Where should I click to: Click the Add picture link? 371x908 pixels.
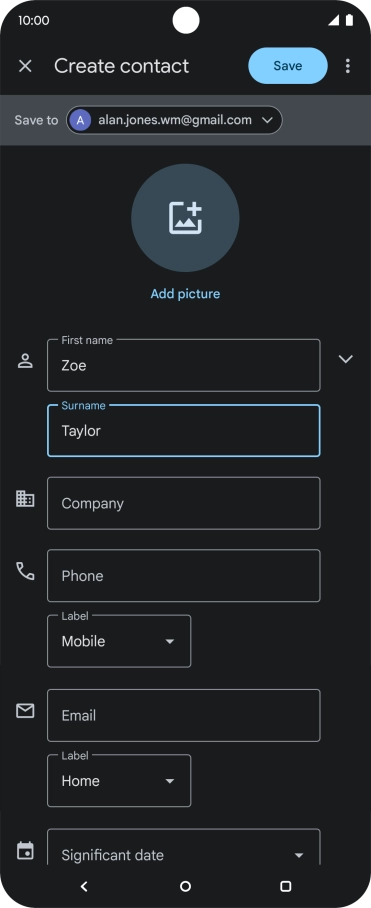185,294
